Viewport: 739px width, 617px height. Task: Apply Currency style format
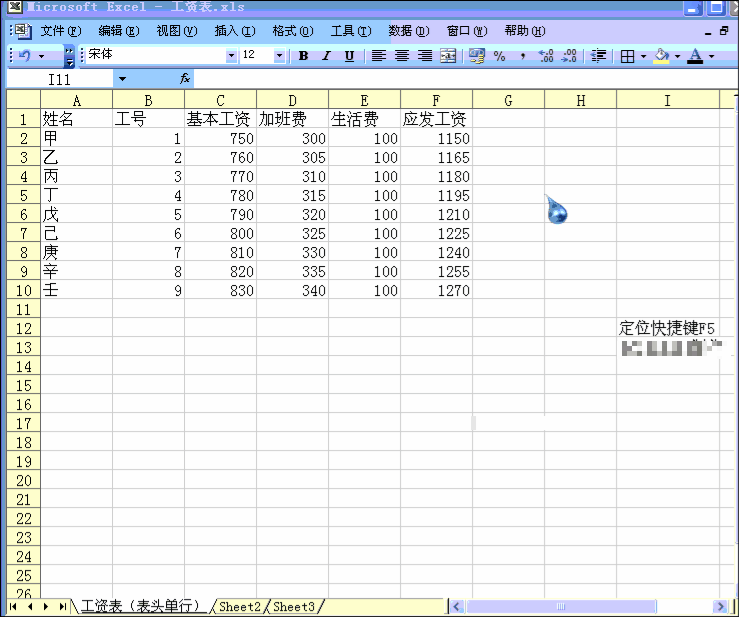(x=476, y=56)
